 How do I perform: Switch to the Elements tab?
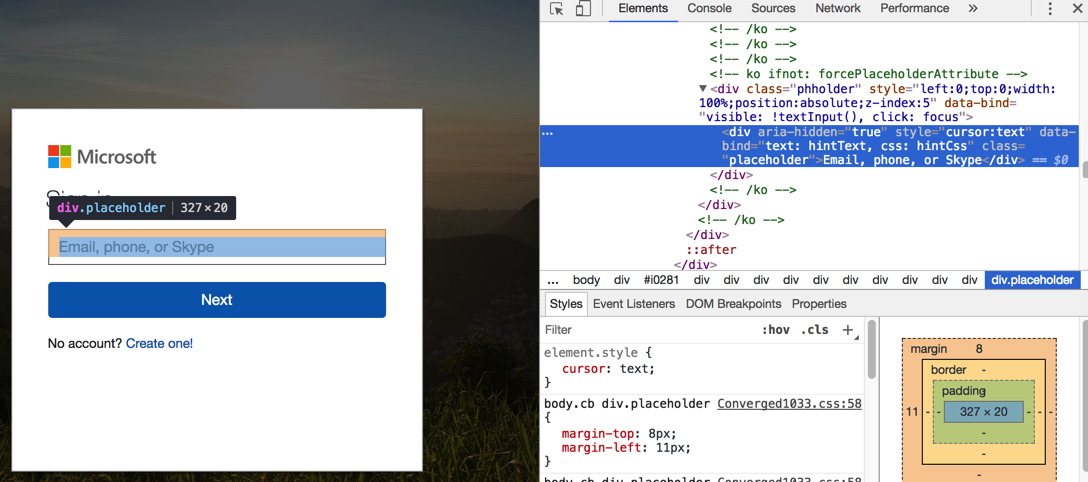tap(643, 8)
